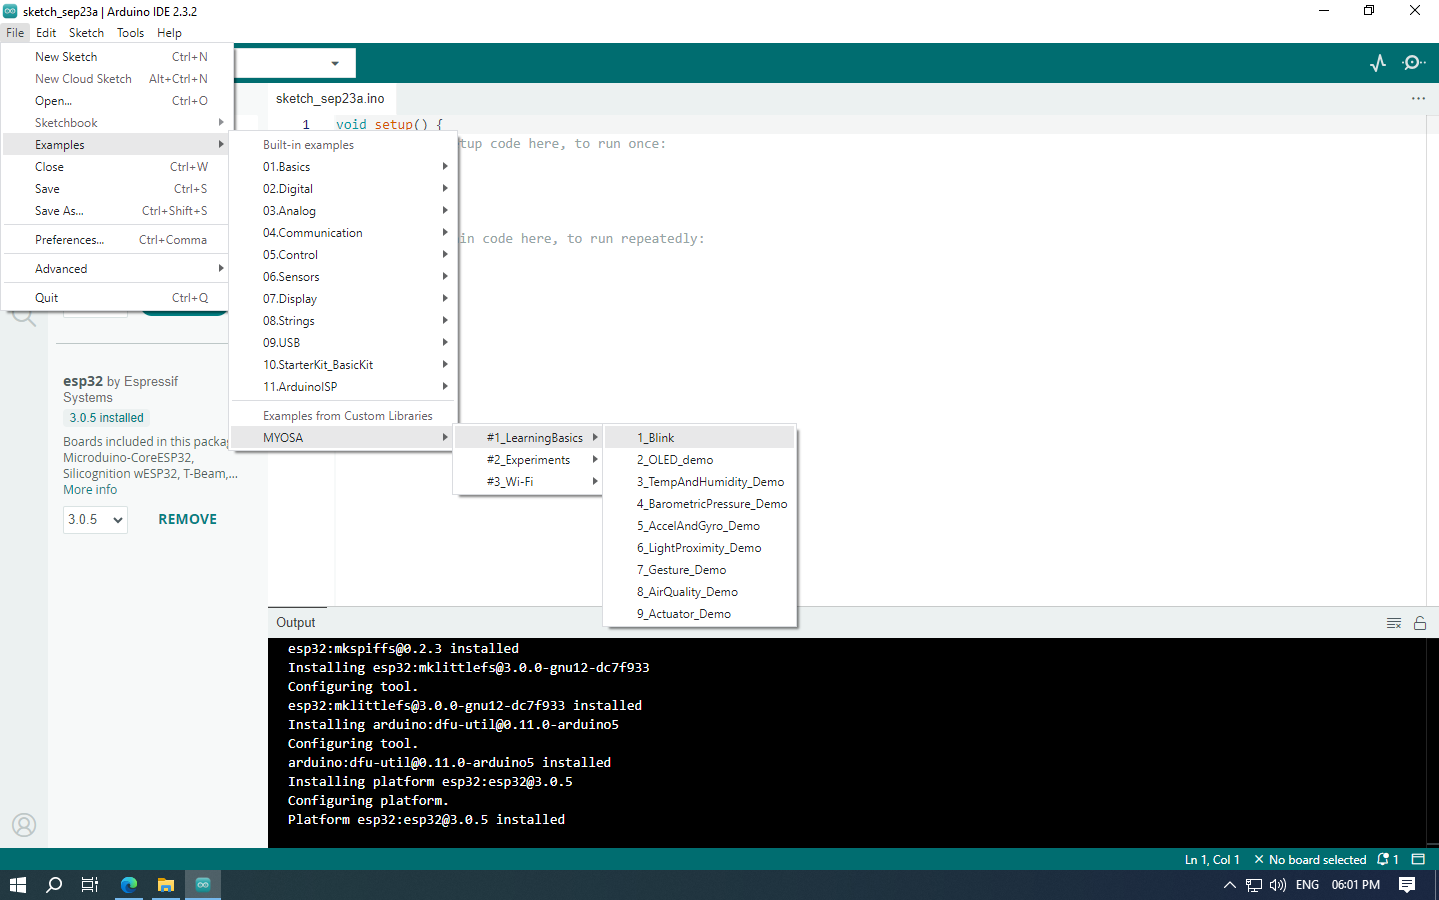This screenshot has width=1439, height=900.
Task: Expand 06.Sensors examples submenu
Action: click(x=343, y=277)
